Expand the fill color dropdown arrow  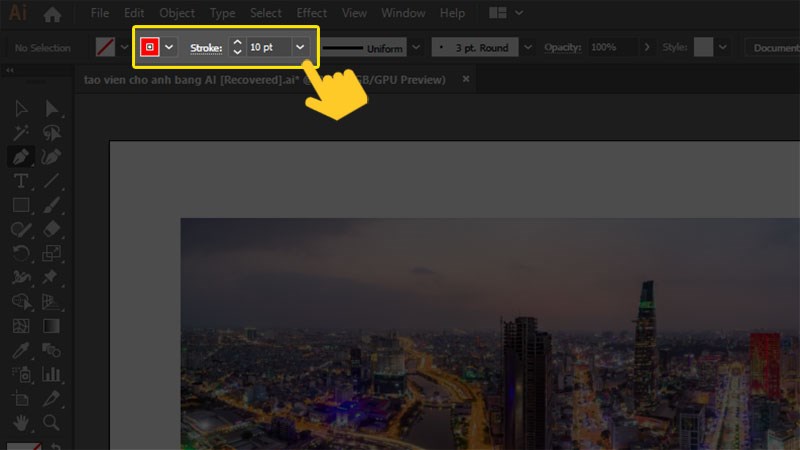(x=124, y=47)
